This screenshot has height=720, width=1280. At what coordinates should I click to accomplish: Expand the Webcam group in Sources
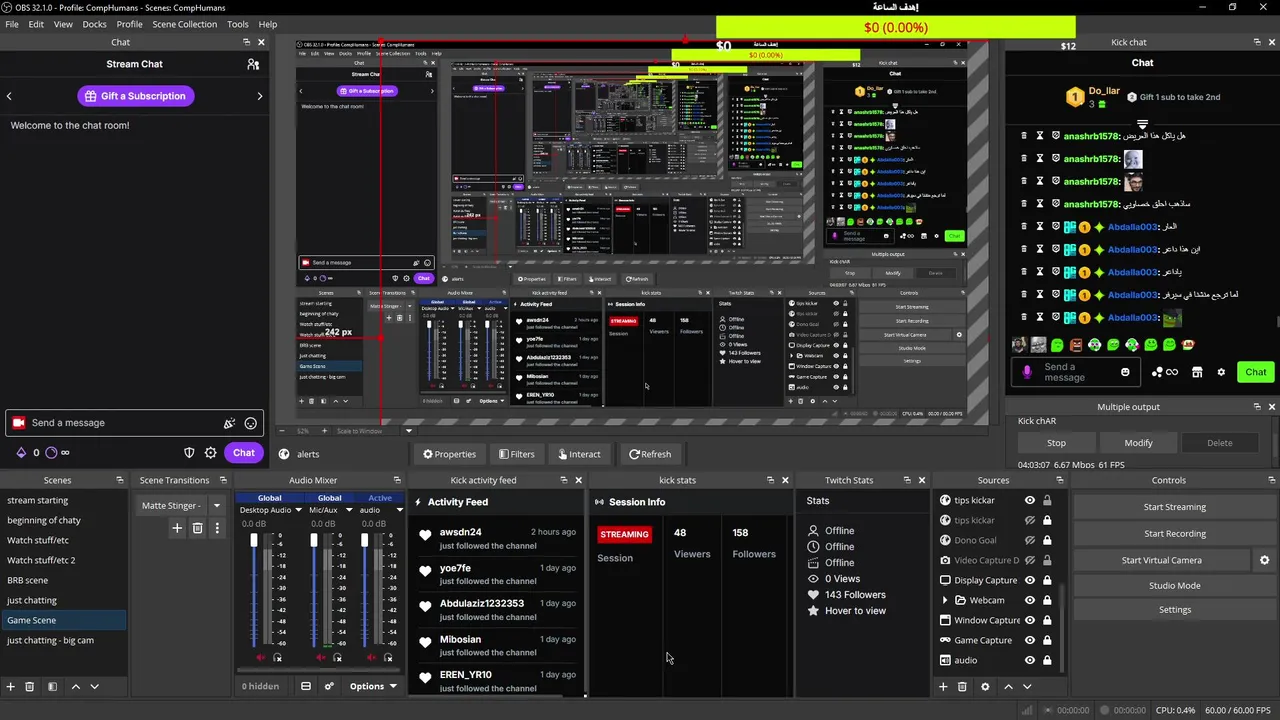(x=945, y=600)
